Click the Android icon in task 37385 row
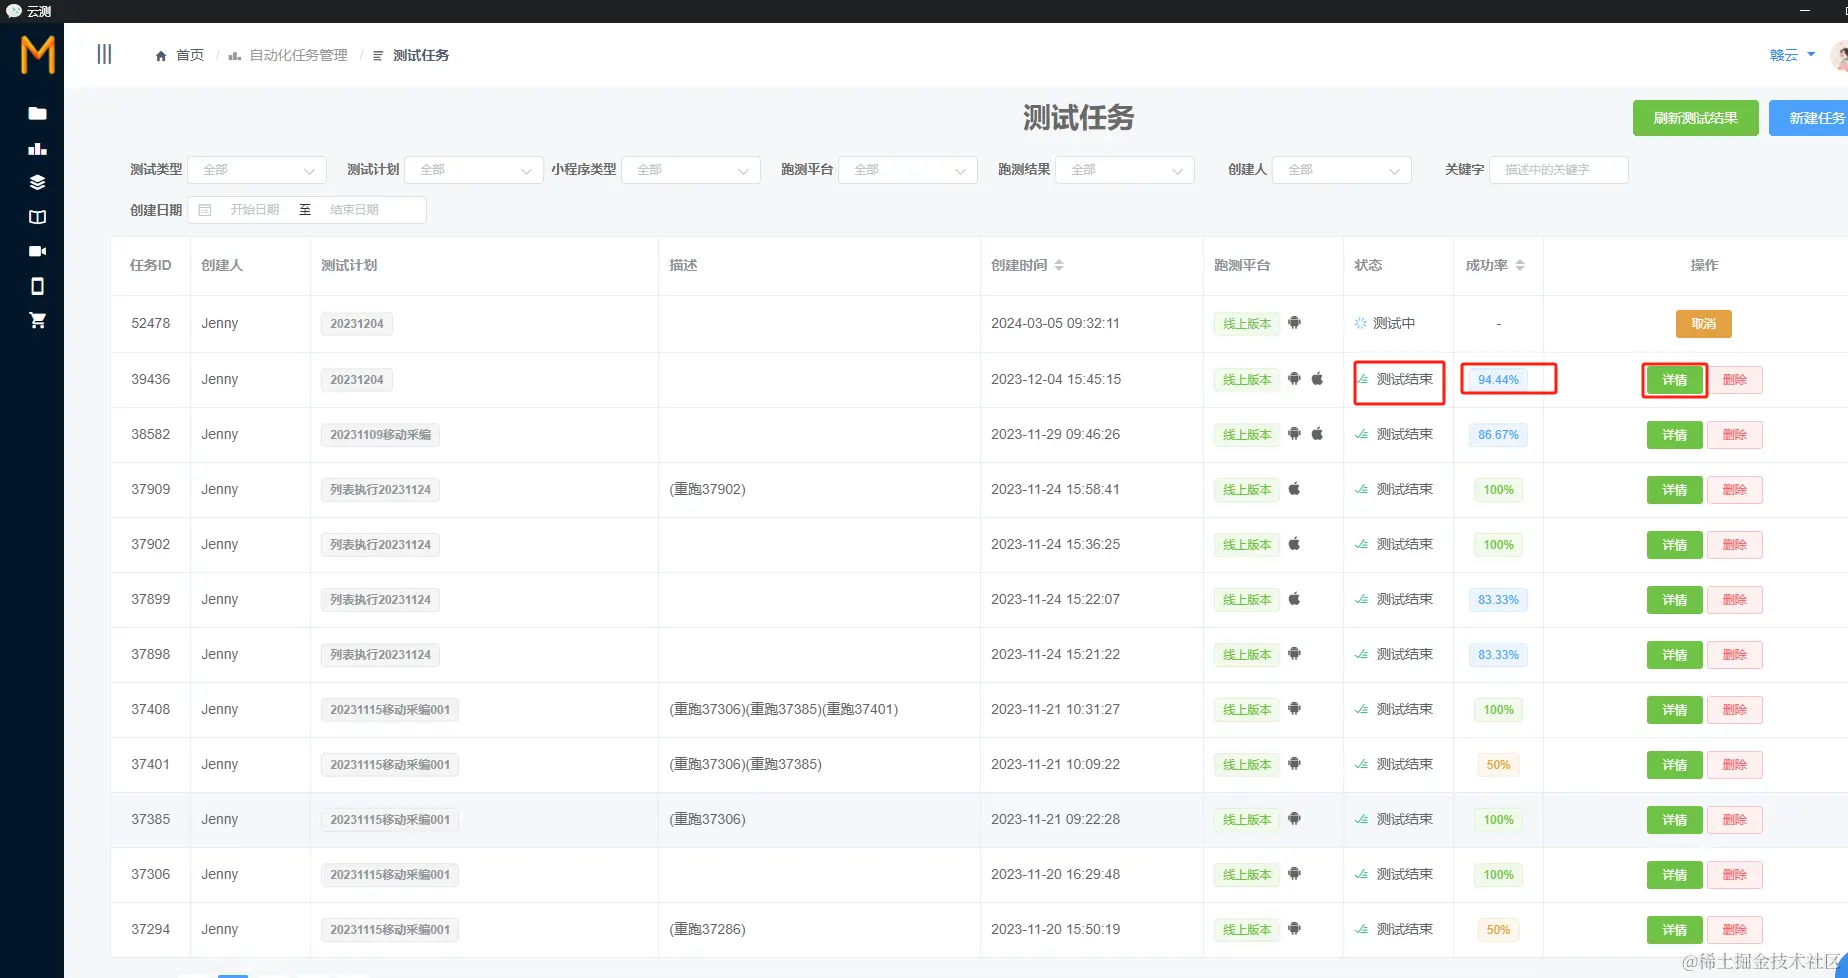 click(x=1294, y=818)
